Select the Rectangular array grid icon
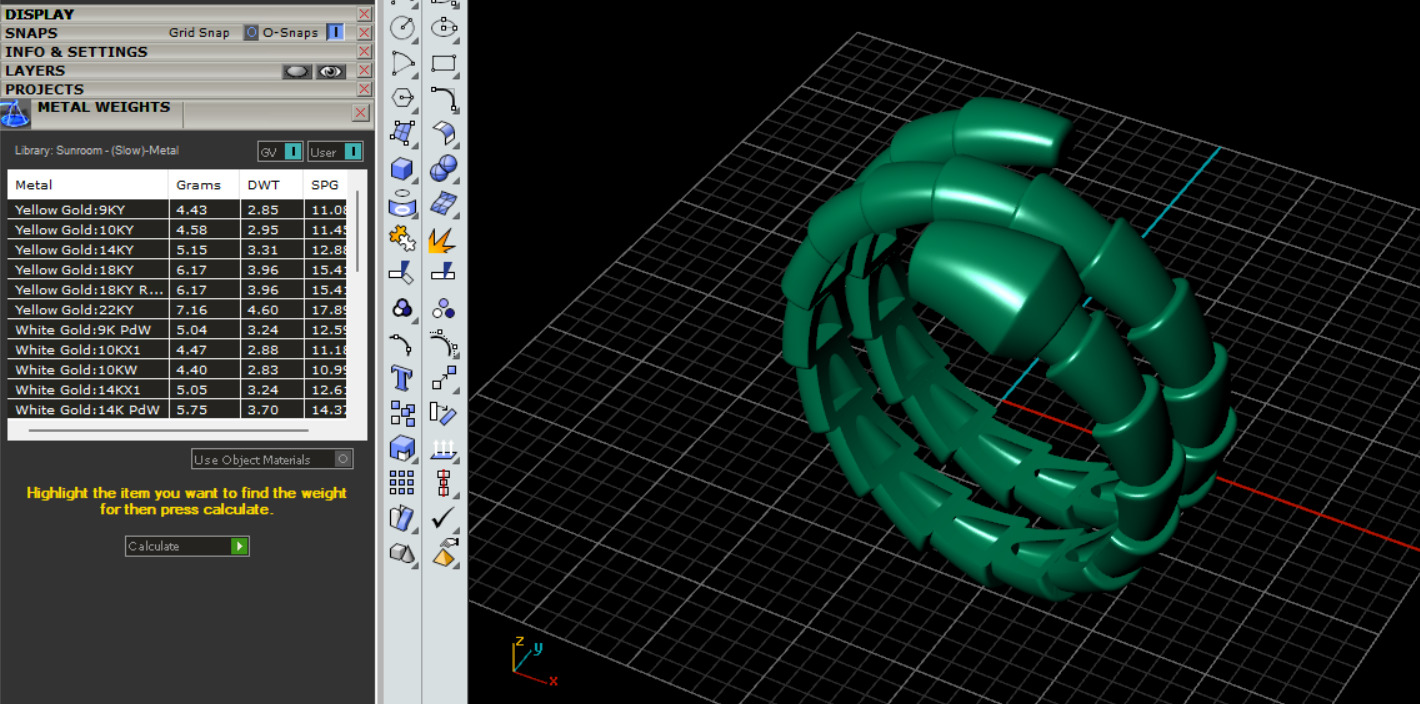Screen dimensions: 1420x704 [402, 482]
